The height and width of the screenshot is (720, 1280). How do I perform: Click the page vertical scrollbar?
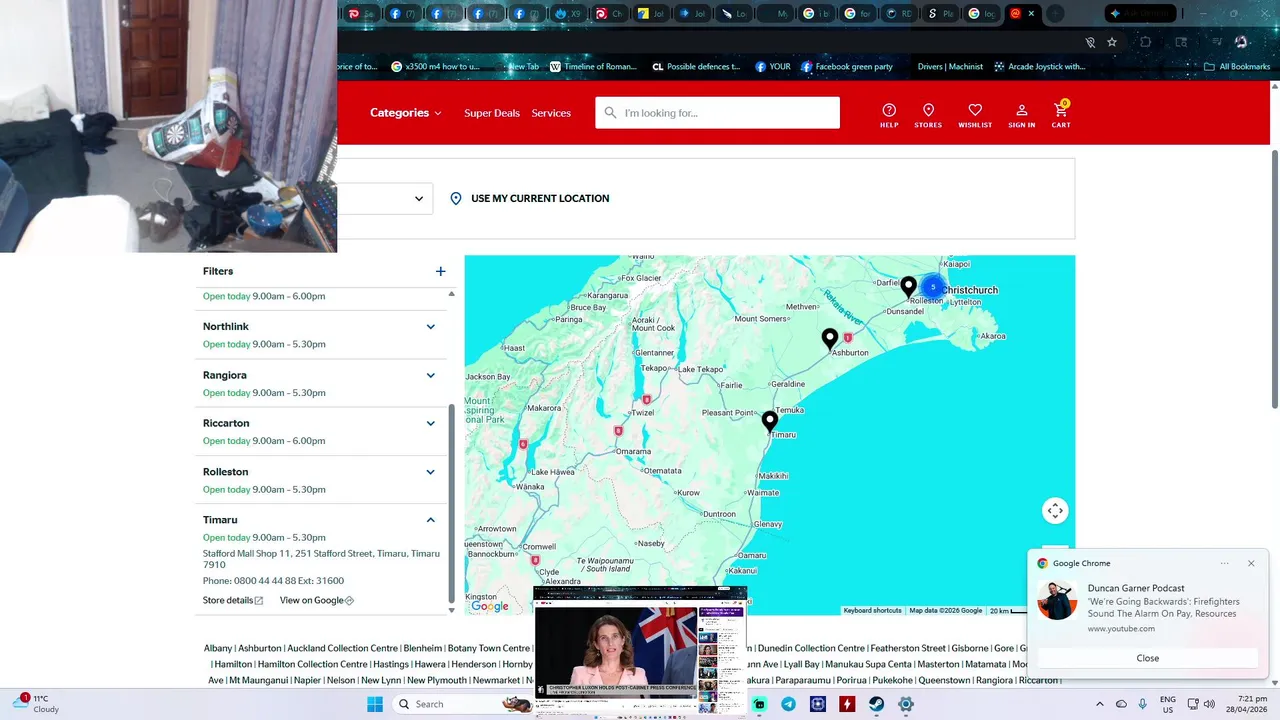(1274, 278)
